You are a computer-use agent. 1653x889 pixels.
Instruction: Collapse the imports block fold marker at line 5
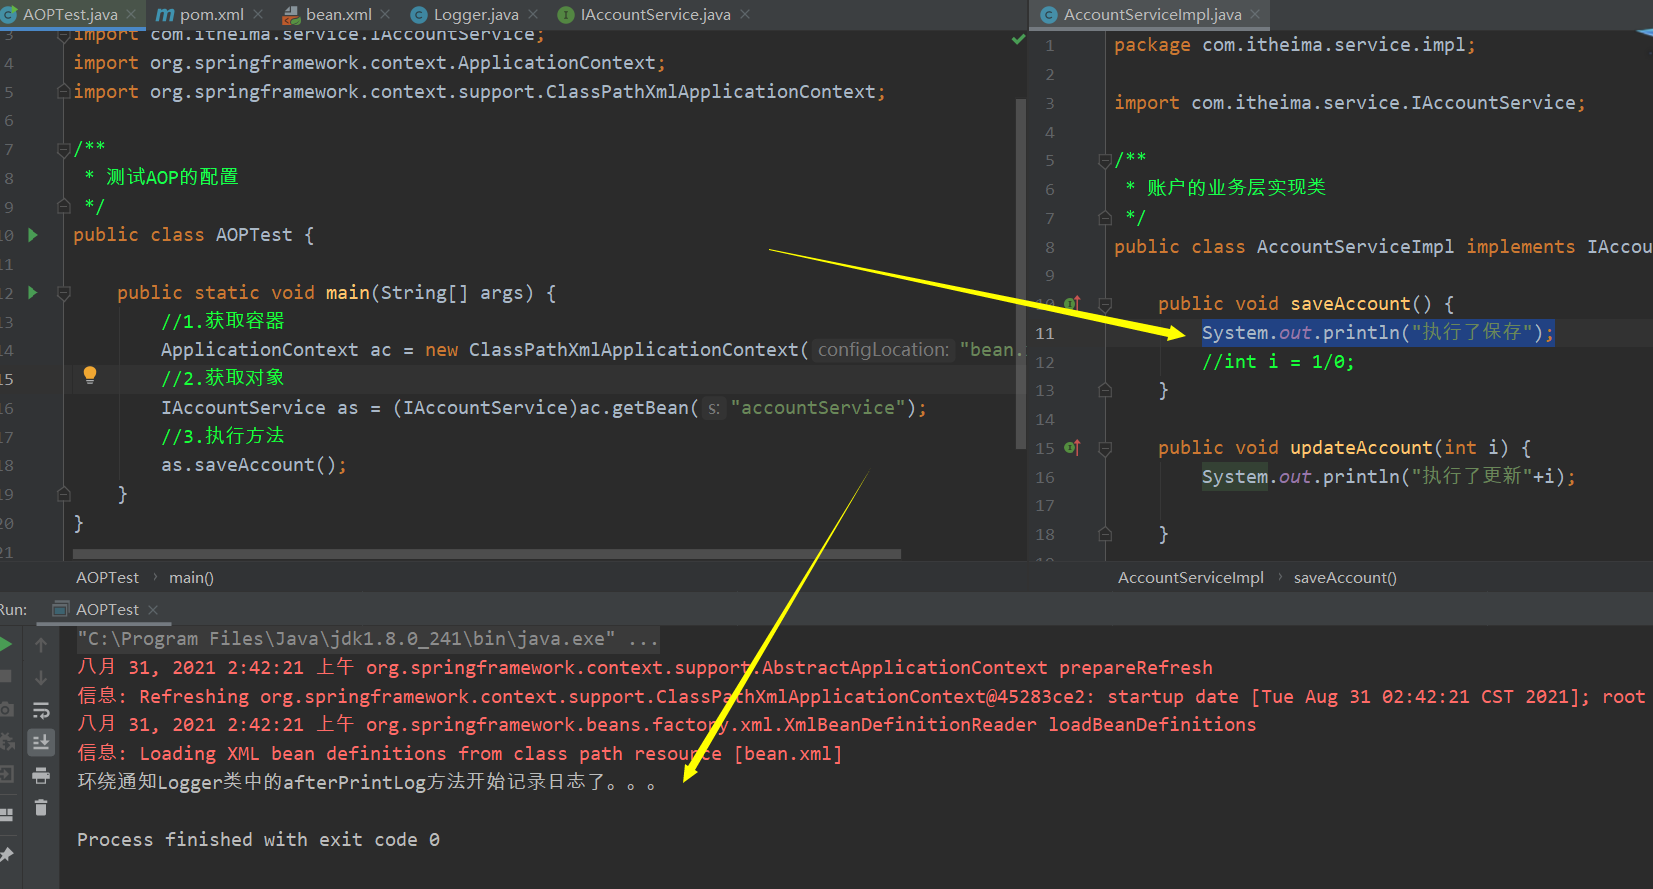coord(64,92)
